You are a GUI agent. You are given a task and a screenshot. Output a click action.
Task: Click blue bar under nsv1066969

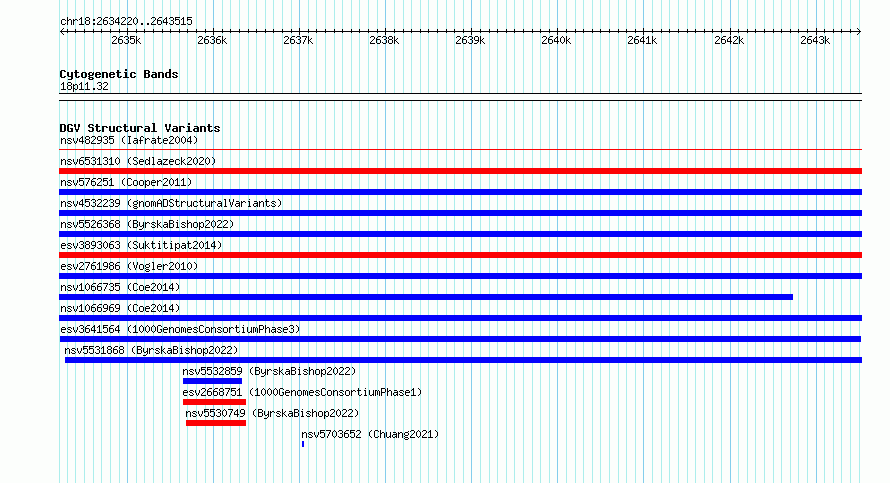460,318
